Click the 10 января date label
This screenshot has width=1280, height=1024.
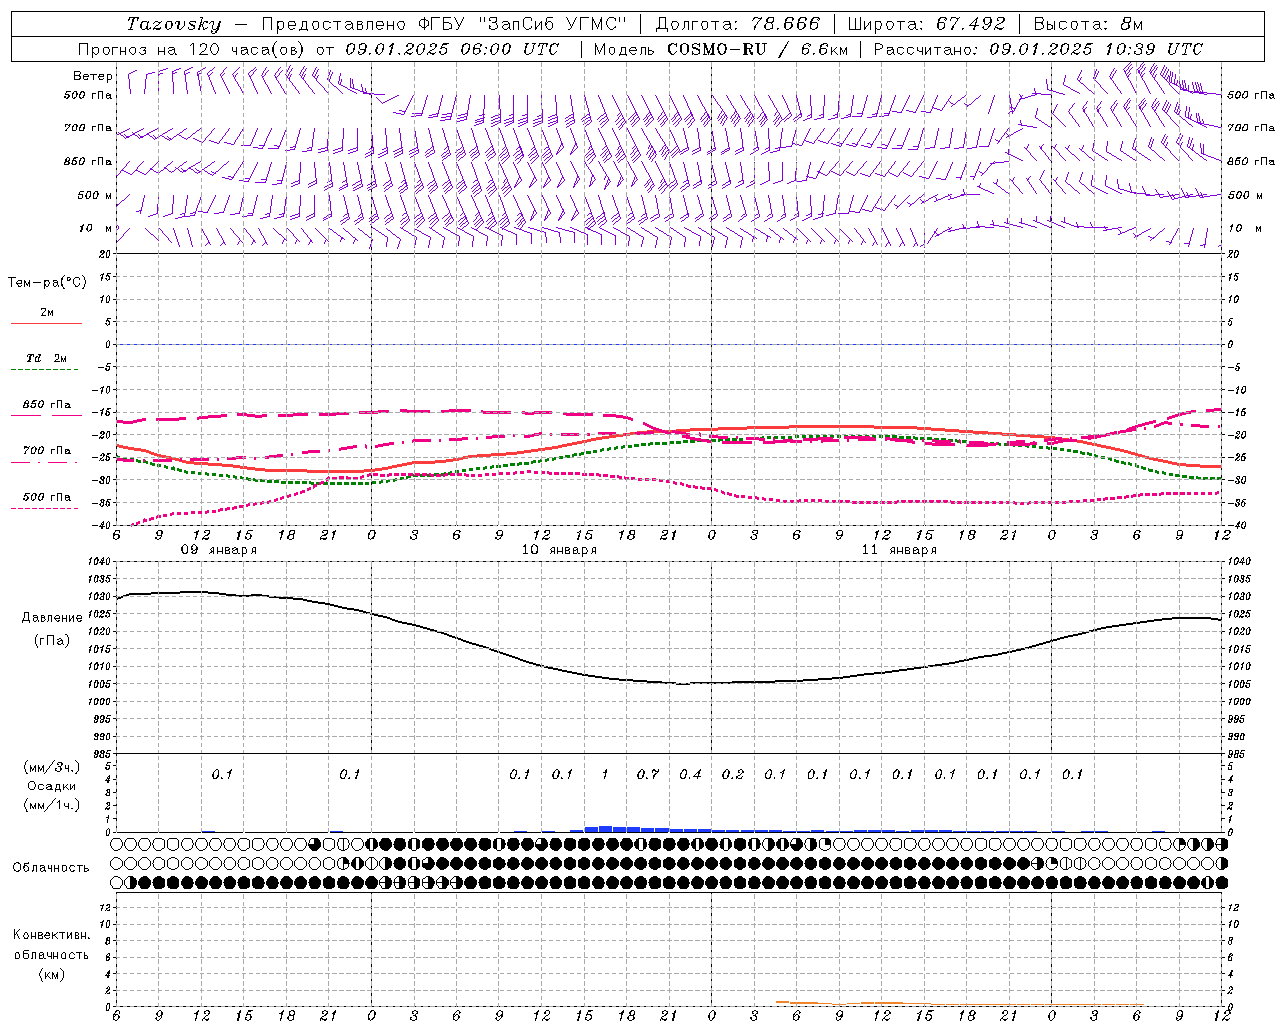pyautogui.click(x=559, y=550)
